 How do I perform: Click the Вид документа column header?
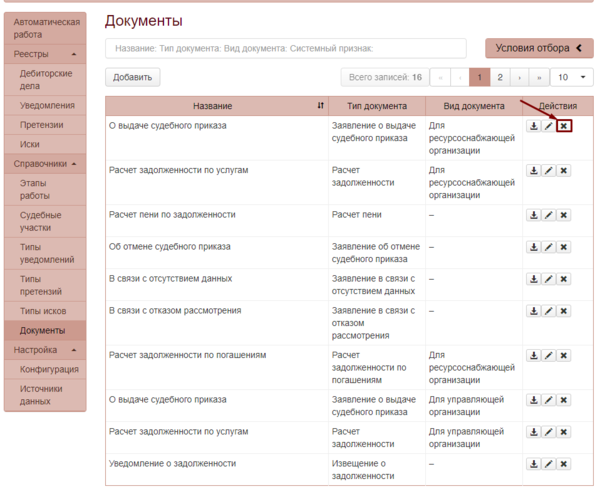(x=474, y=106)
